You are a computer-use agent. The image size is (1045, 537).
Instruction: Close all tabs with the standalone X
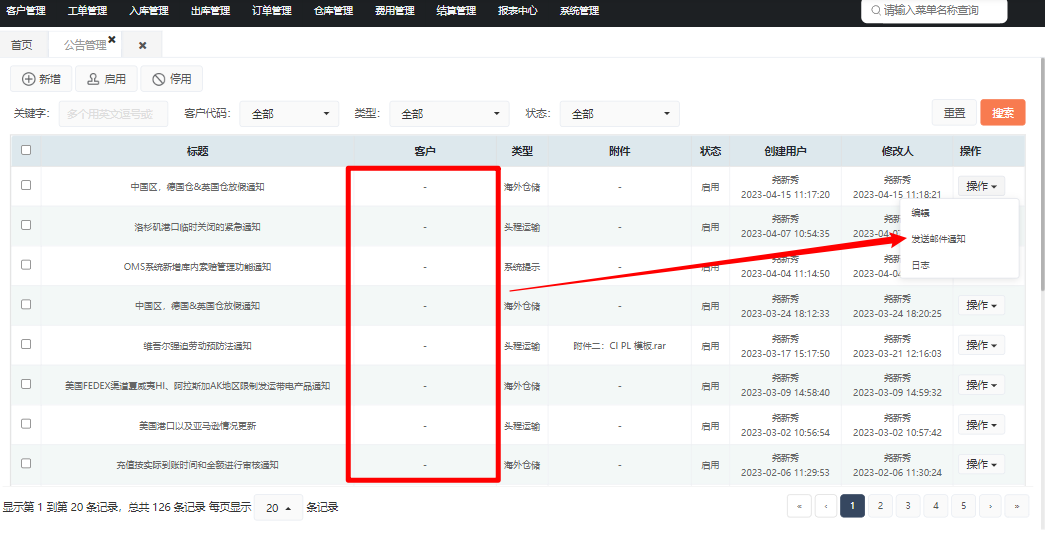click(x=143, y=45)
